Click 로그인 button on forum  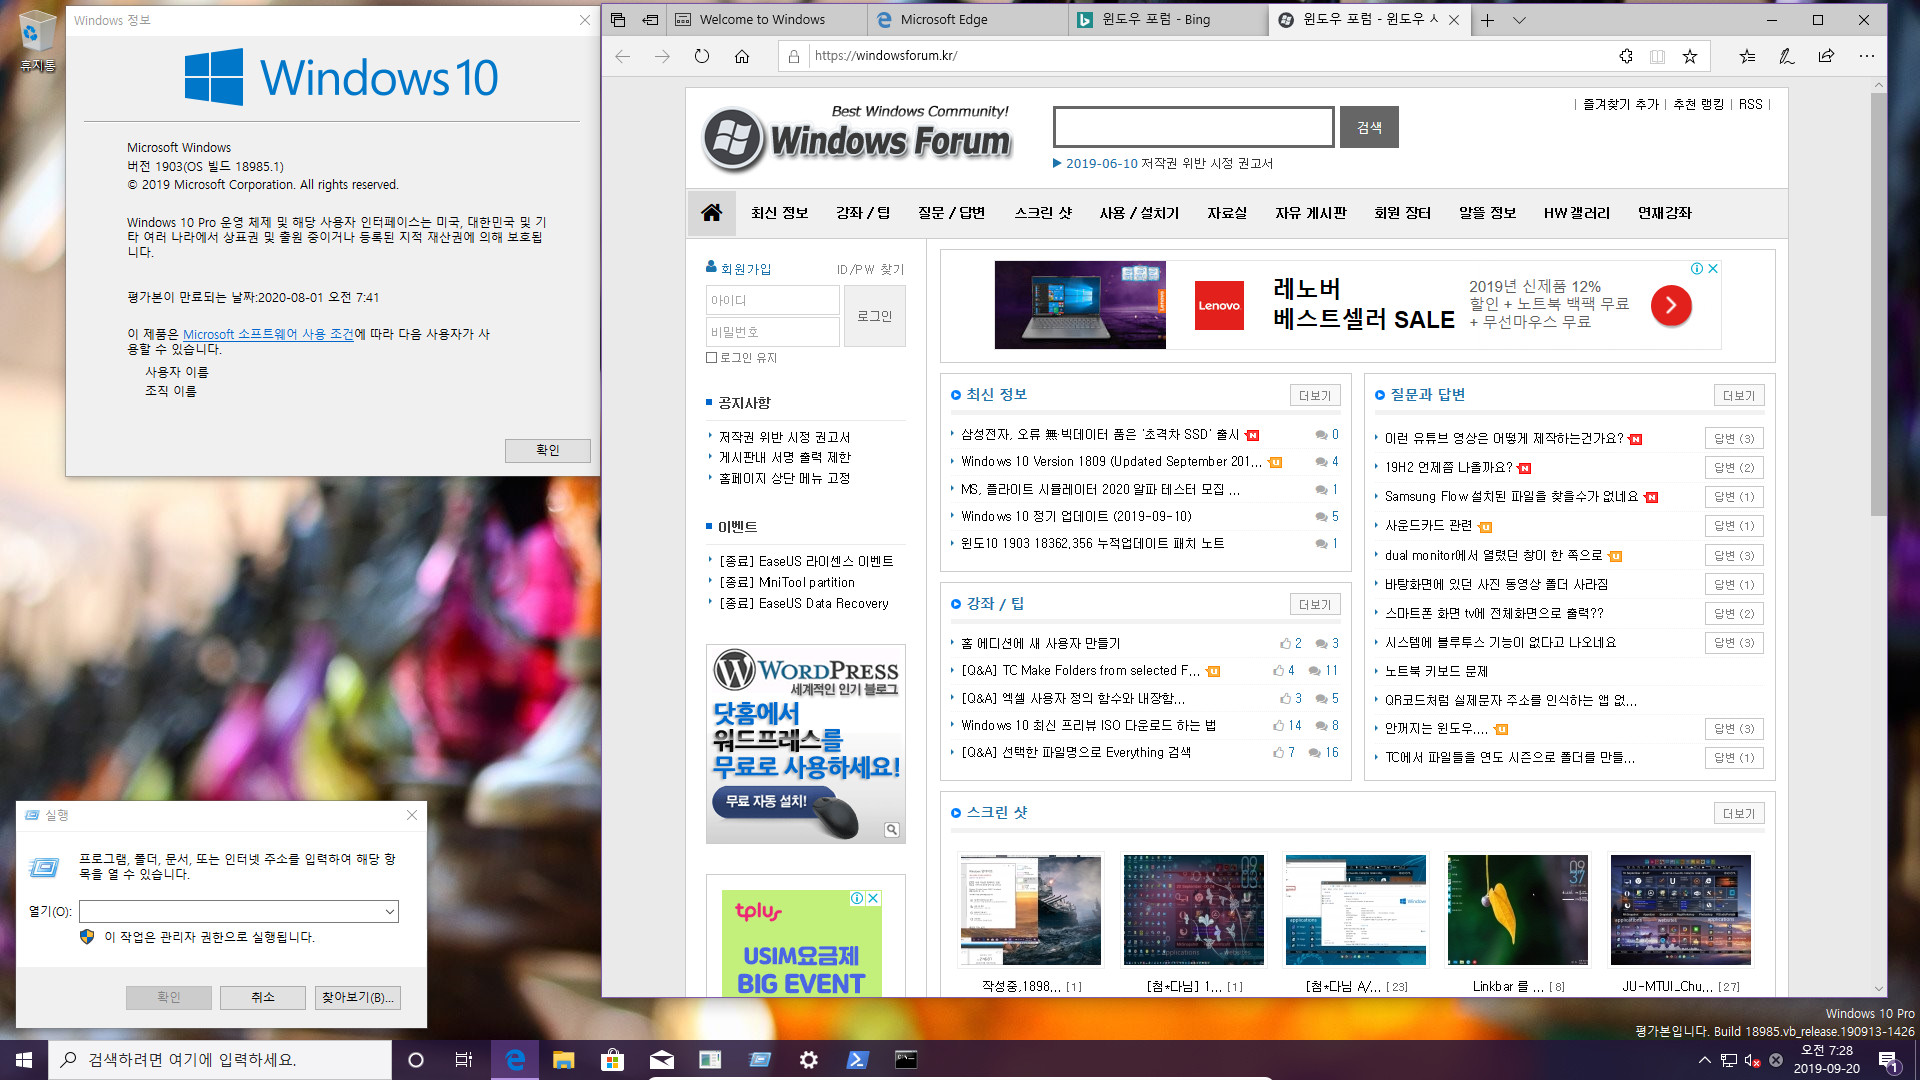pos(874,316)
